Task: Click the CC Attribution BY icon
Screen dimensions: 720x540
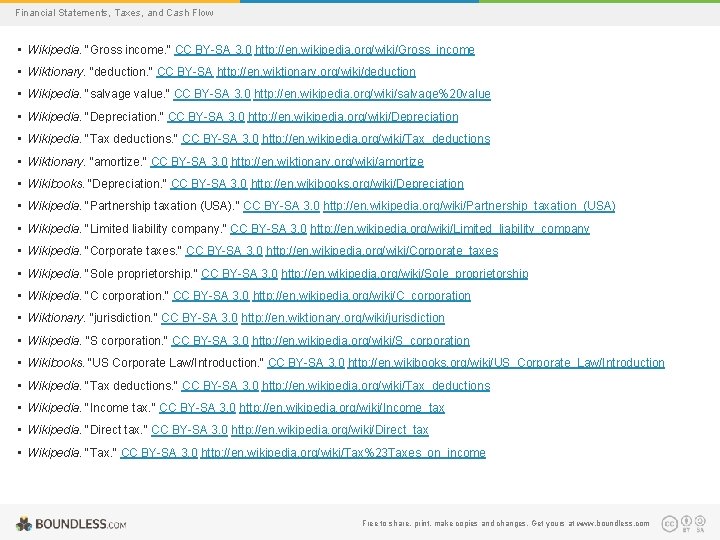Action: pyautogui.click(x=686, y=521)
